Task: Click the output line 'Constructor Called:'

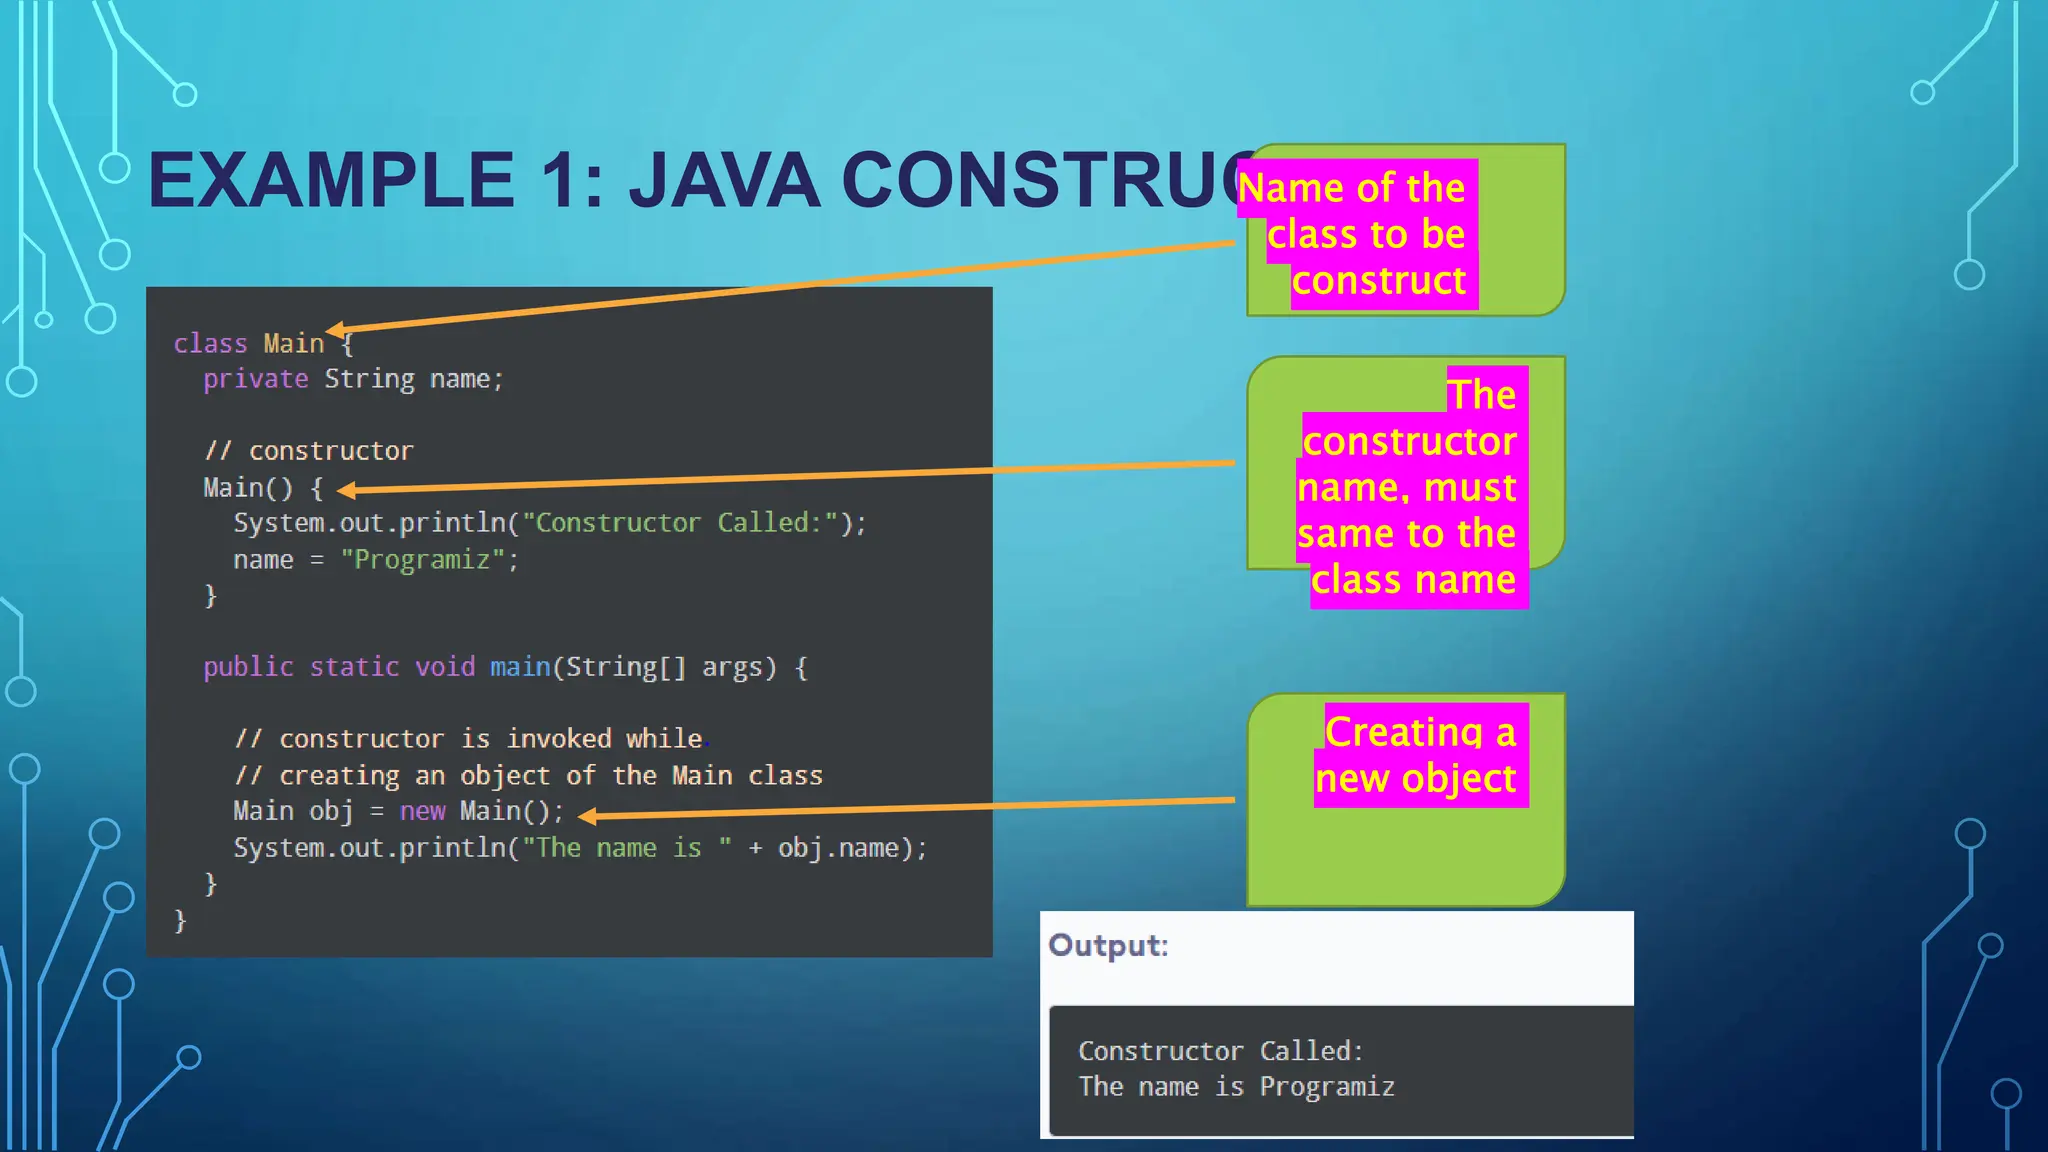Action: tap(1220, 1051)
